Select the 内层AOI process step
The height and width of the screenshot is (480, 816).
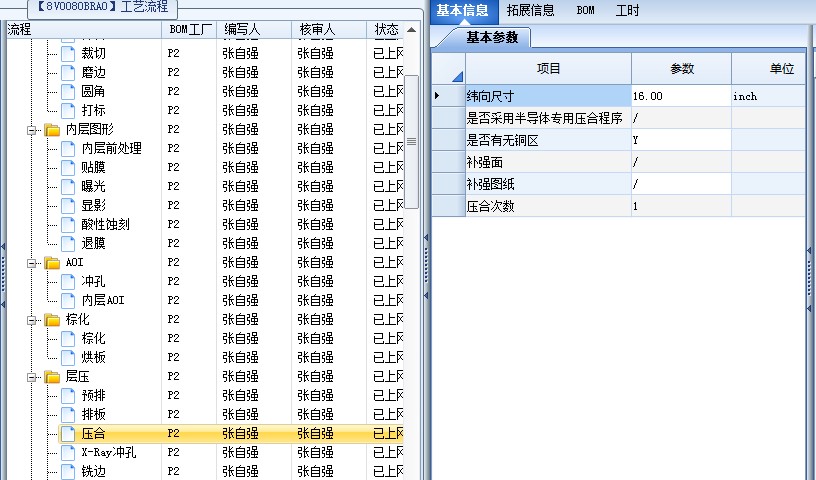pos(103,300)
